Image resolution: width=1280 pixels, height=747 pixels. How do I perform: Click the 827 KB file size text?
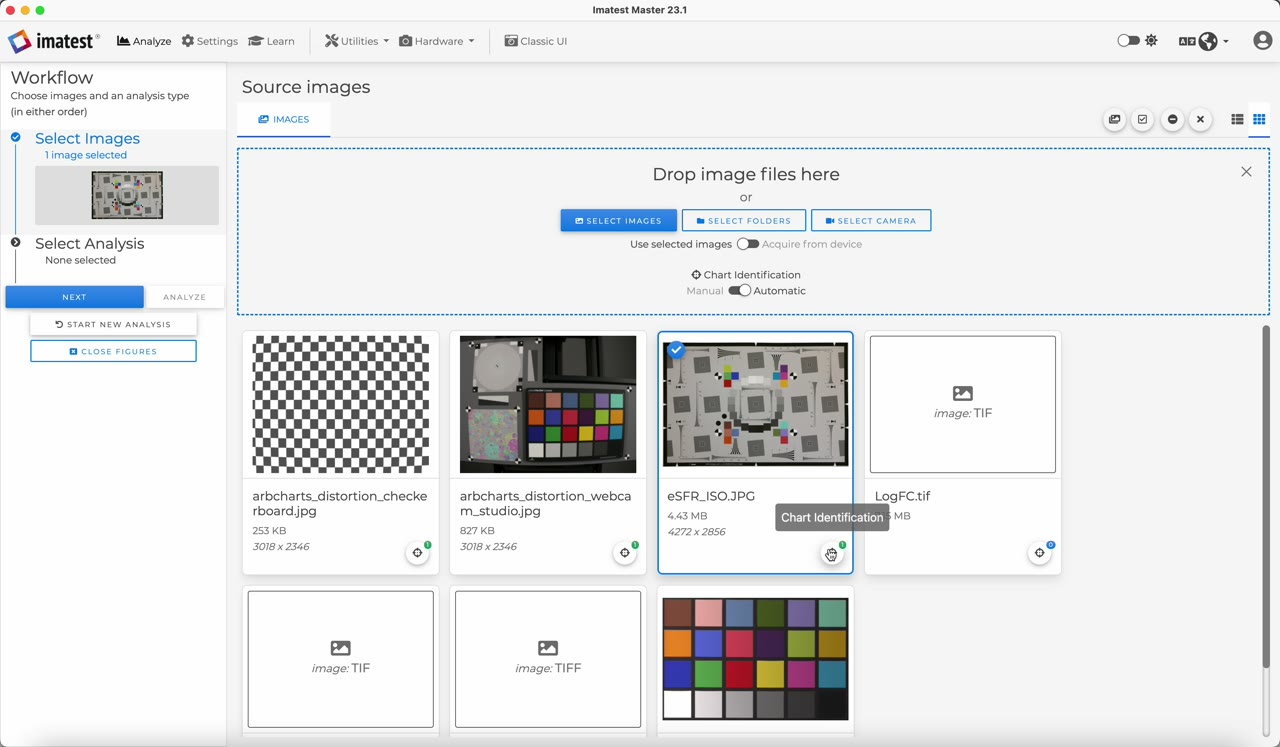click(x=477, y=531)
